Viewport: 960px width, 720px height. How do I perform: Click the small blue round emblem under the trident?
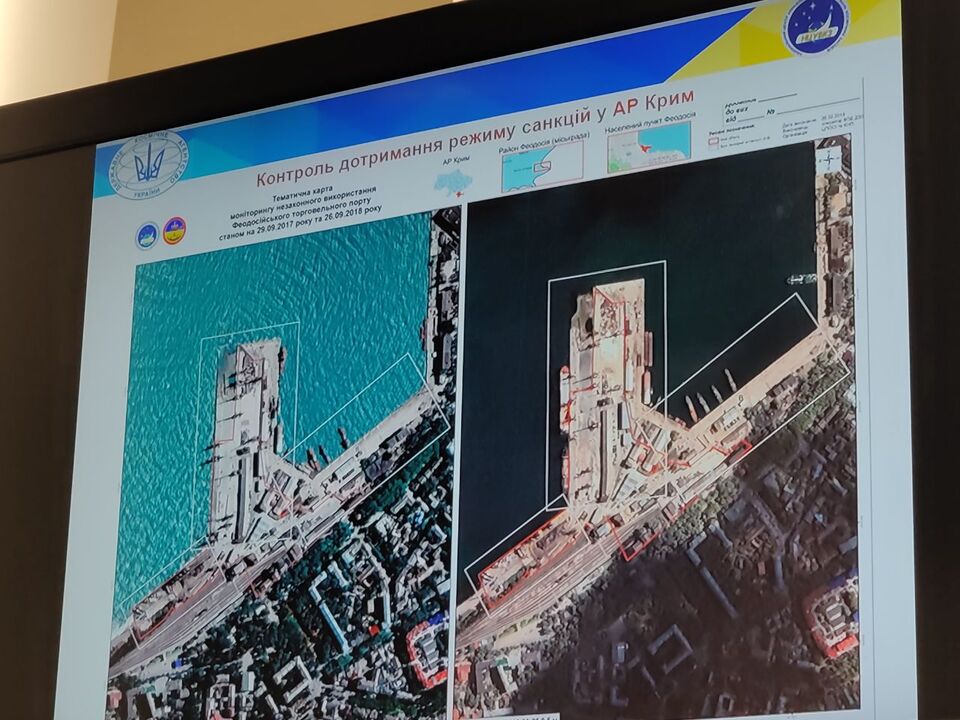coord(147,235)
